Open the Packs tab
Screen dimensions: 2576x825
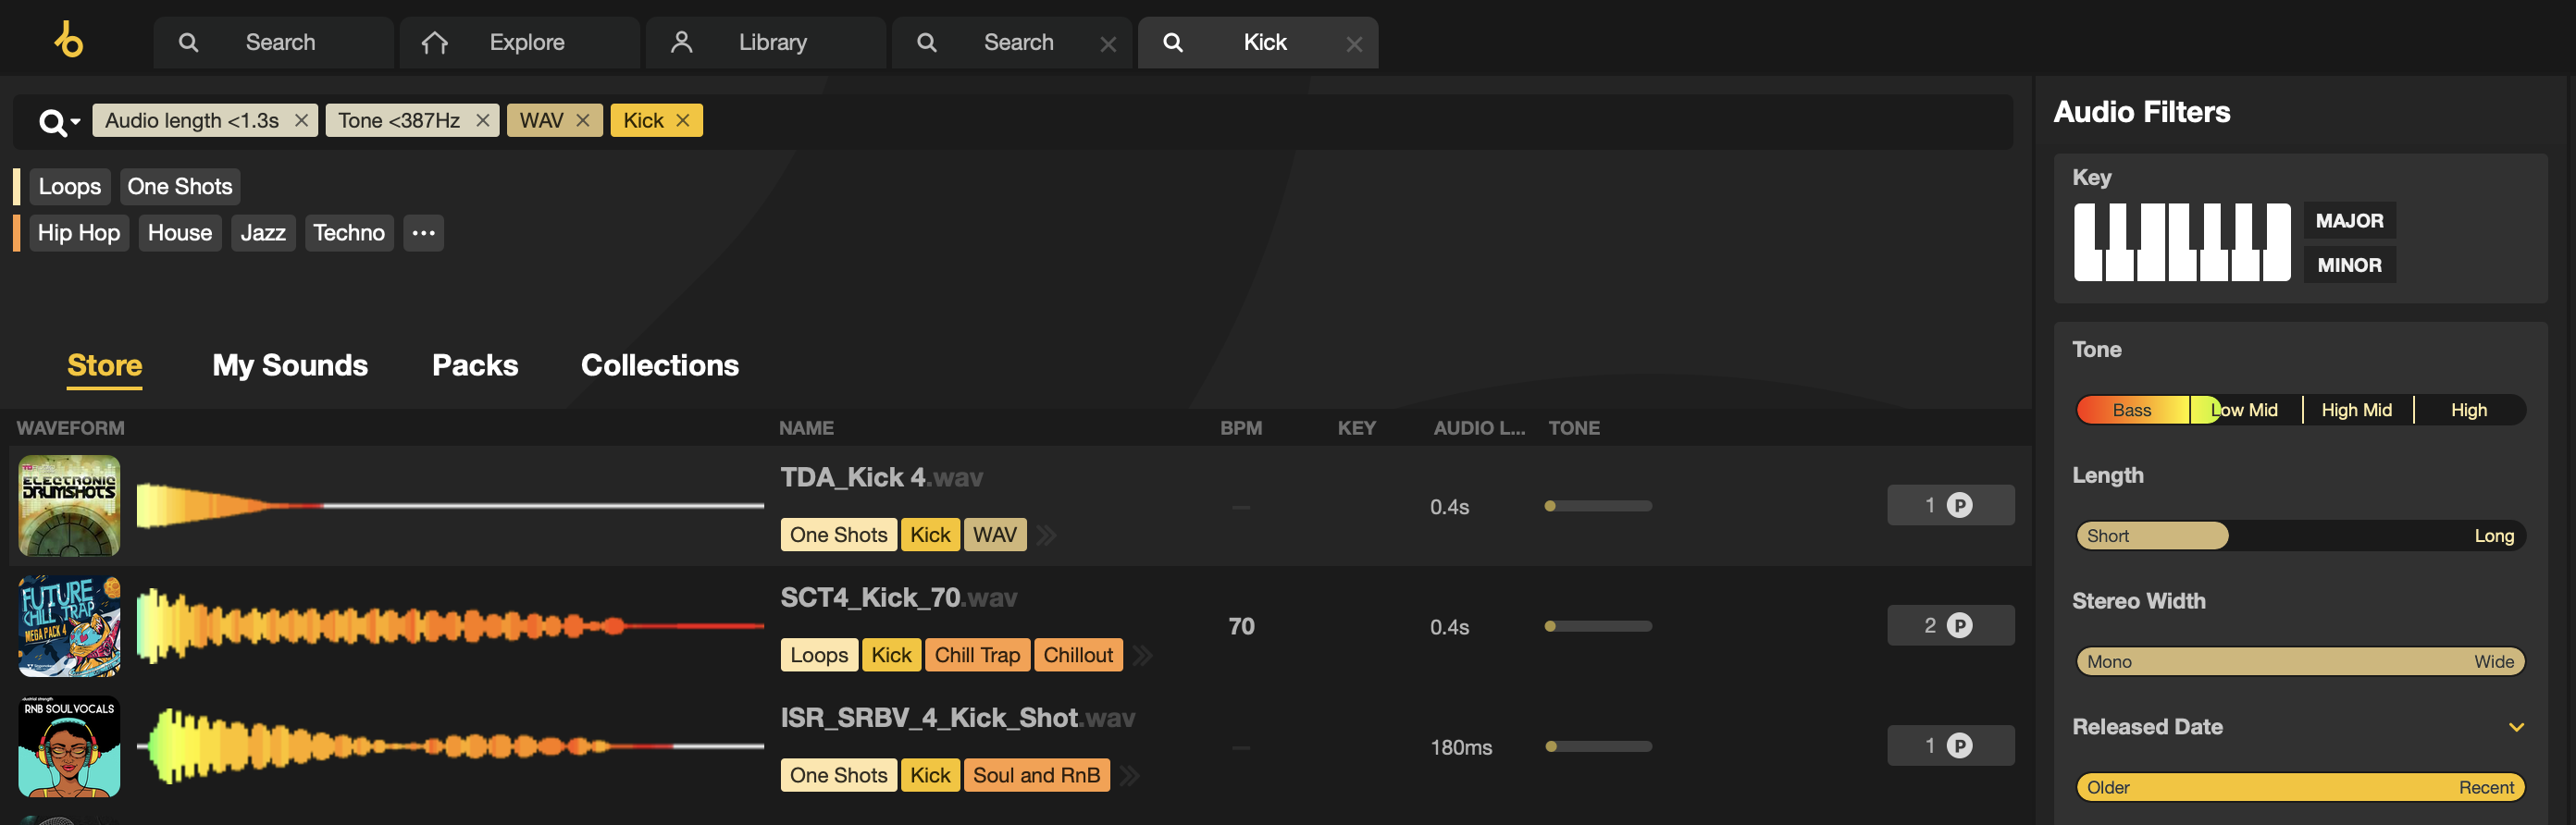point(475,366)
